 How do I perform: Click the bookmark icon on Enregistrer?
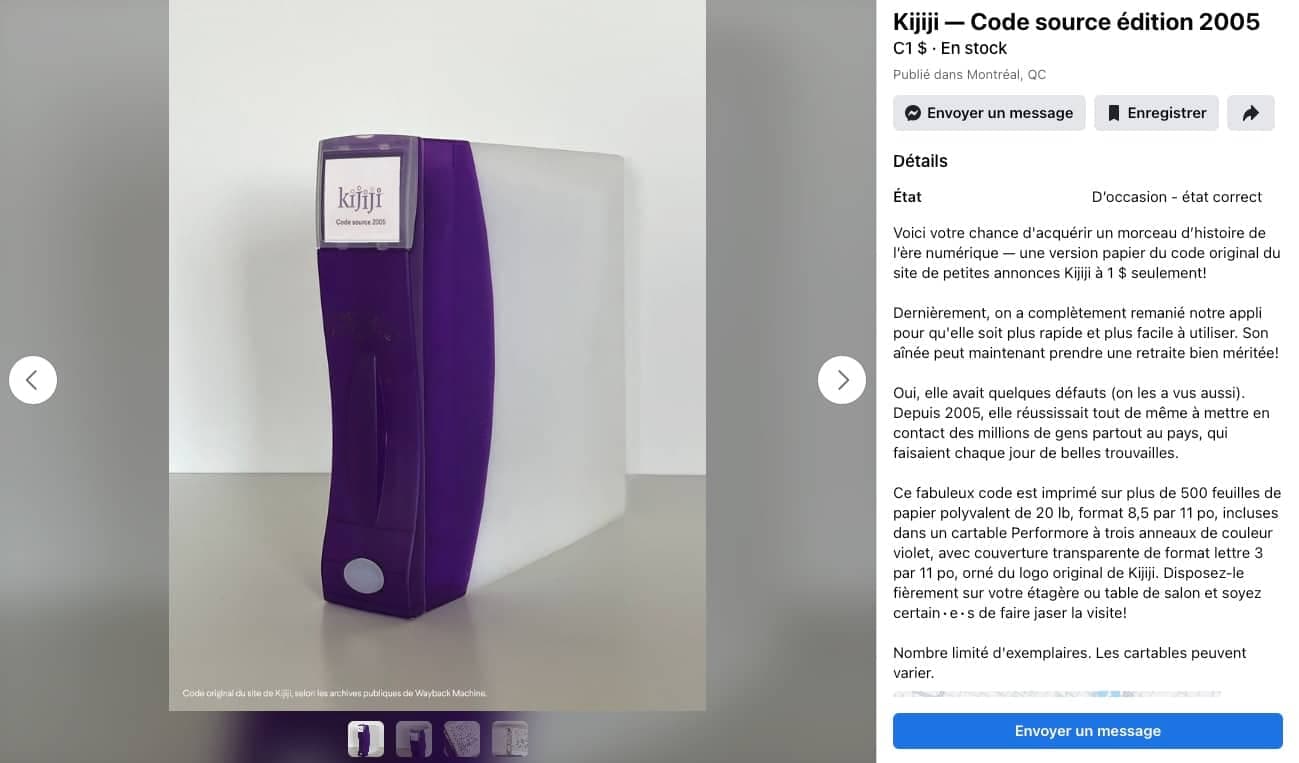(1112, 113)
